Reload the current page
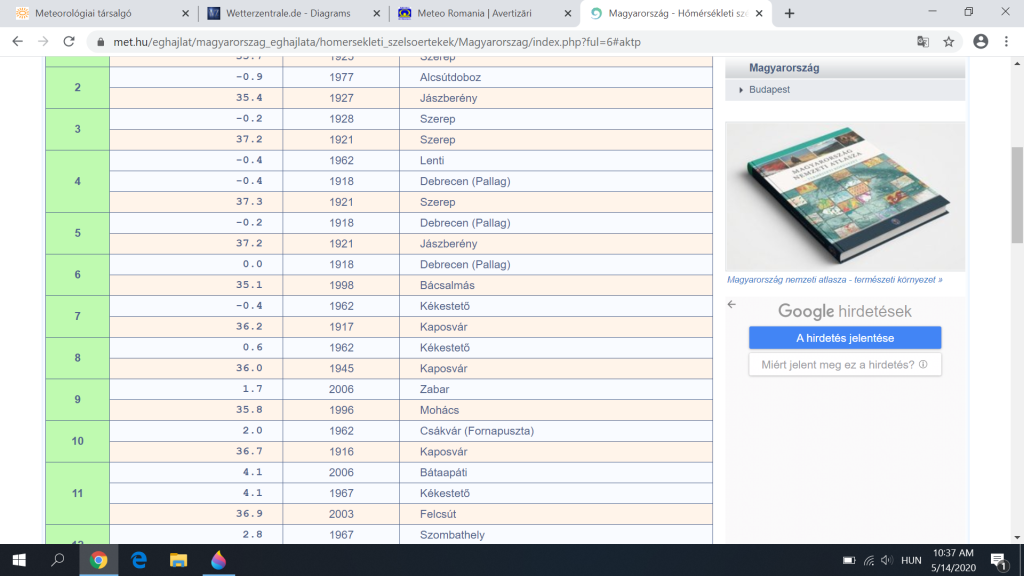Image resolution: width=1024 pixels, height=576 pixels. 70,42
